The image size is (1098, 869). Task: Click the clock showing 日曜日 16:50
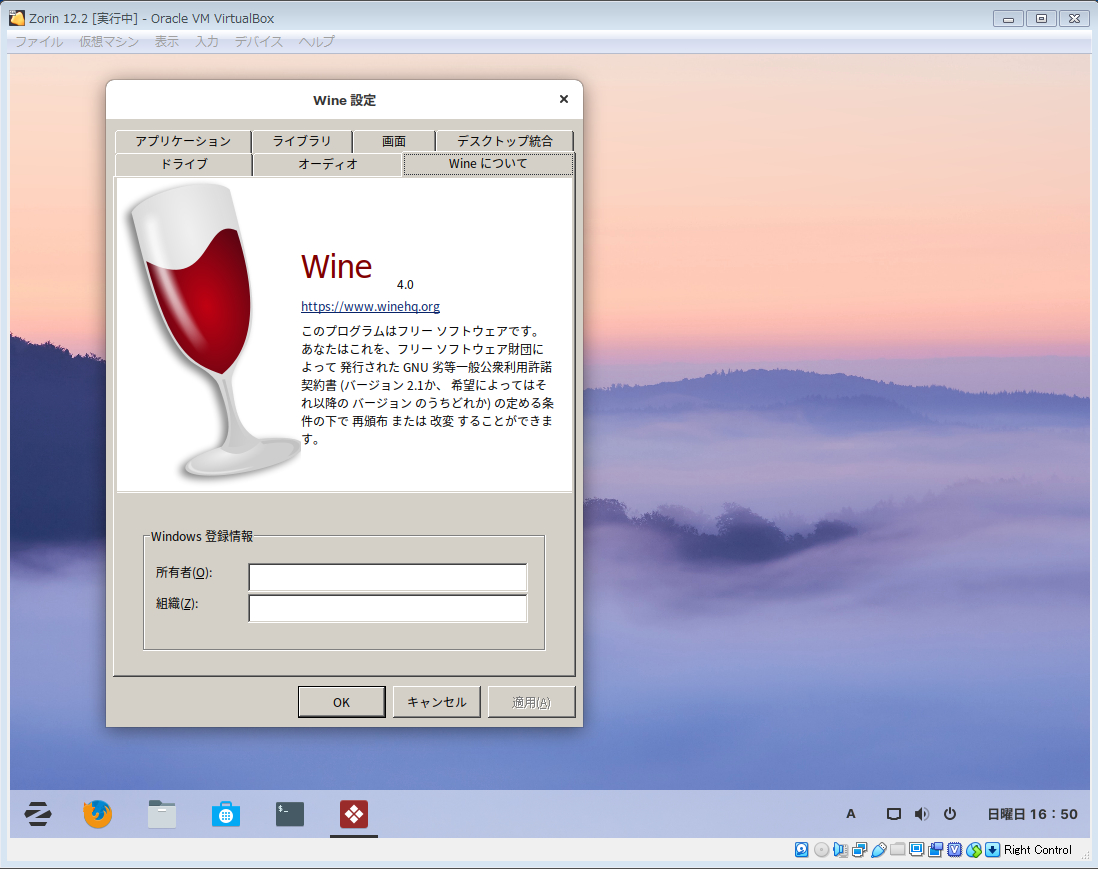pos(1032,814)
